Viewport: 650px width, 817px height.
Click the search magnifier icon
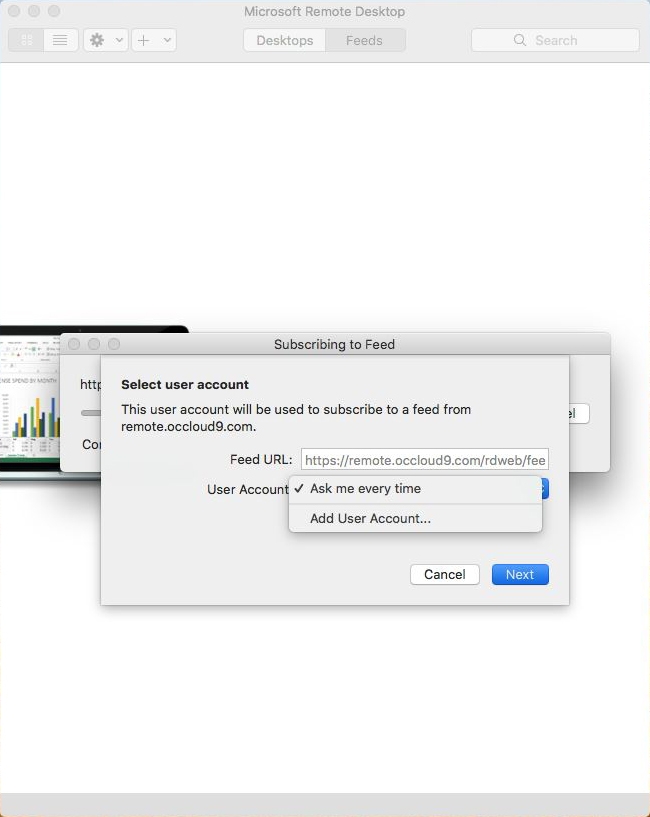520,40
